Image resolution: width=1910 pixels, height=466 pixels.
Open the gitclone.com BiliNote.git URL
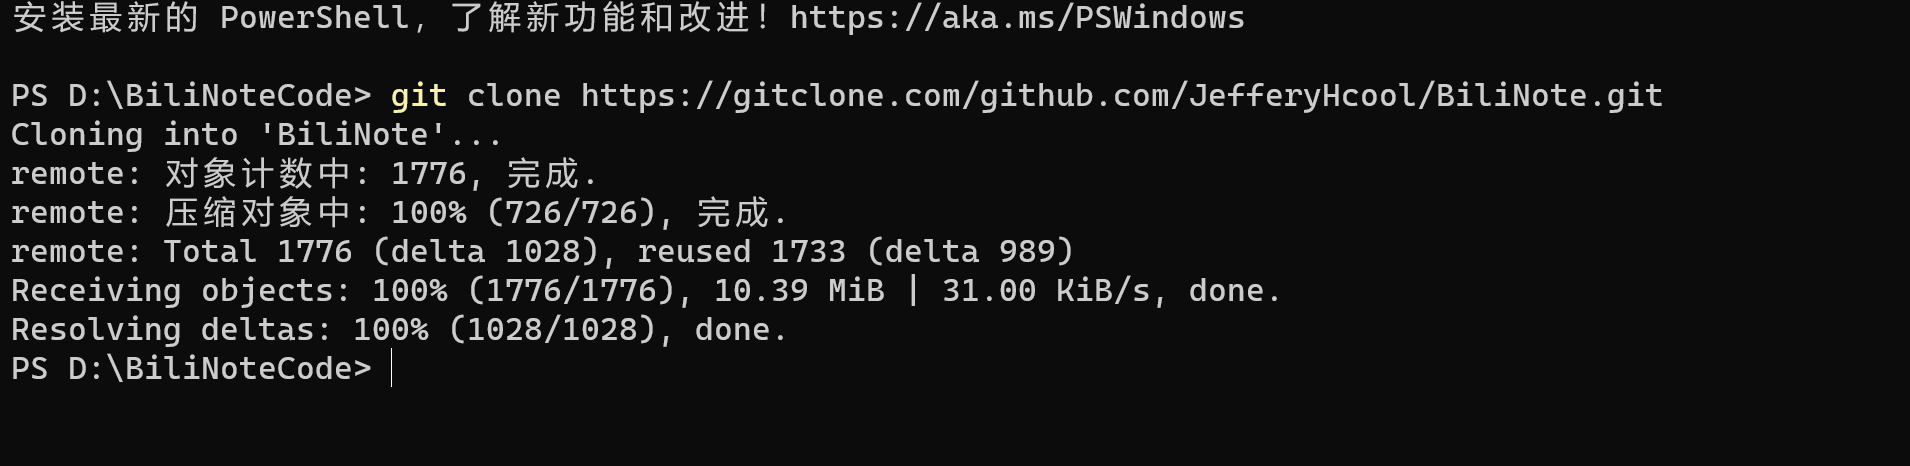(x=1121, y=96)
